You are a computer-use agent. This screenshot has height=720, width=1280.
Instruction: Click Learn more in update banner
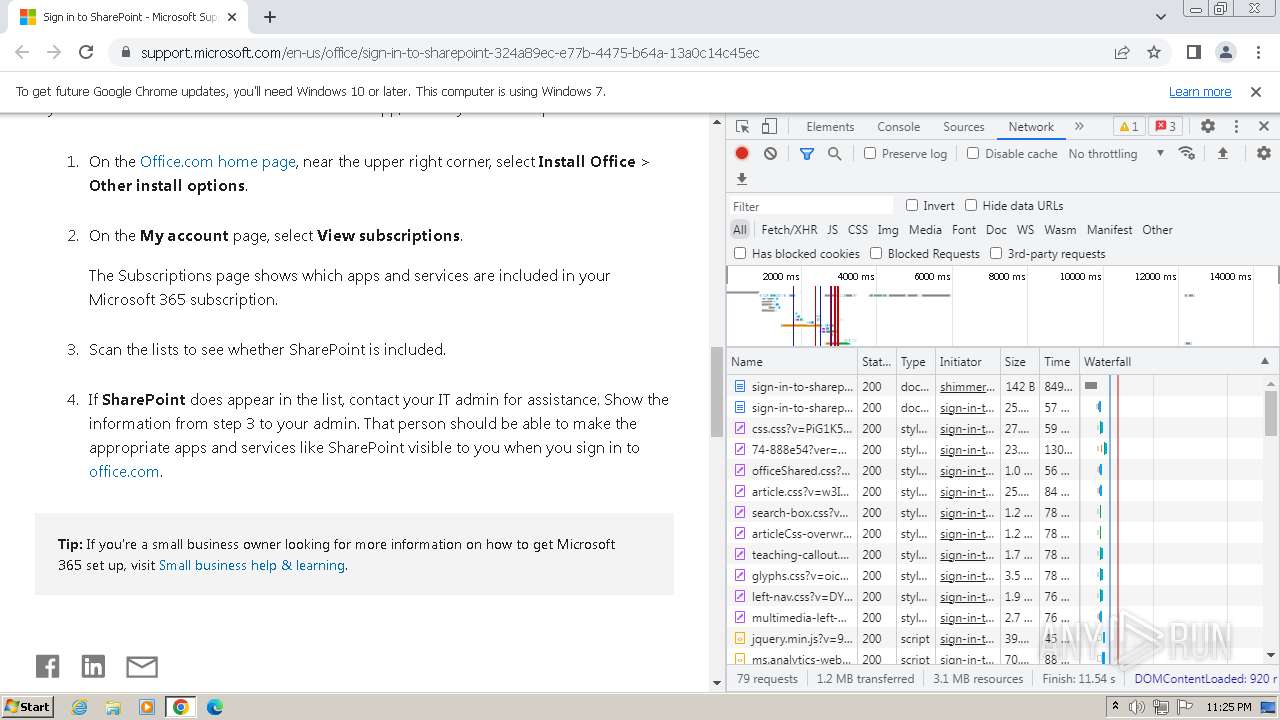click(x=1200, y=91)
